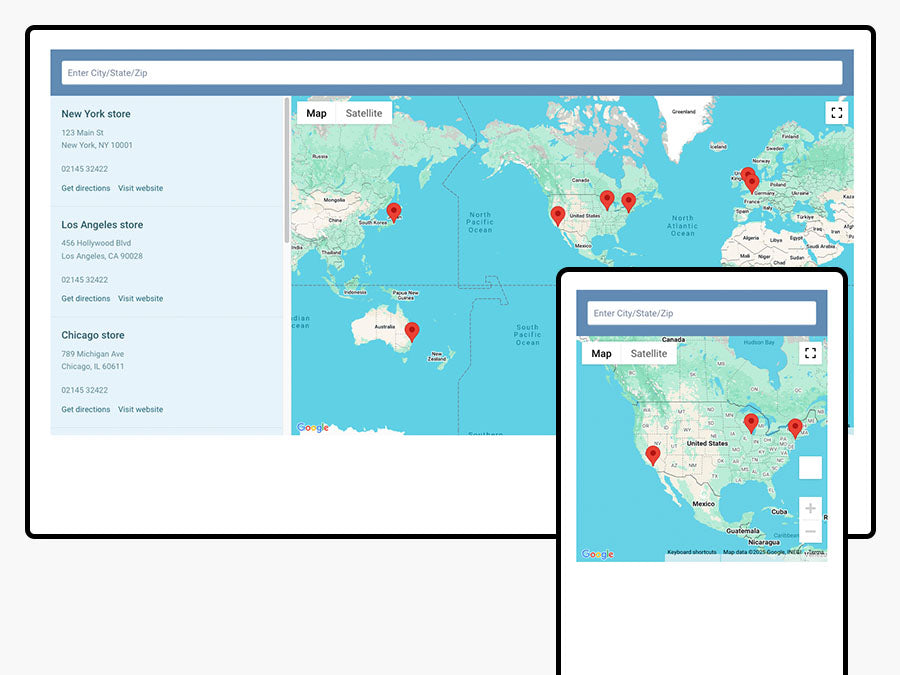Click the Chicago-area pin on mobile map
This screenshot has height=675, width=900.
(x=751, y=422)
